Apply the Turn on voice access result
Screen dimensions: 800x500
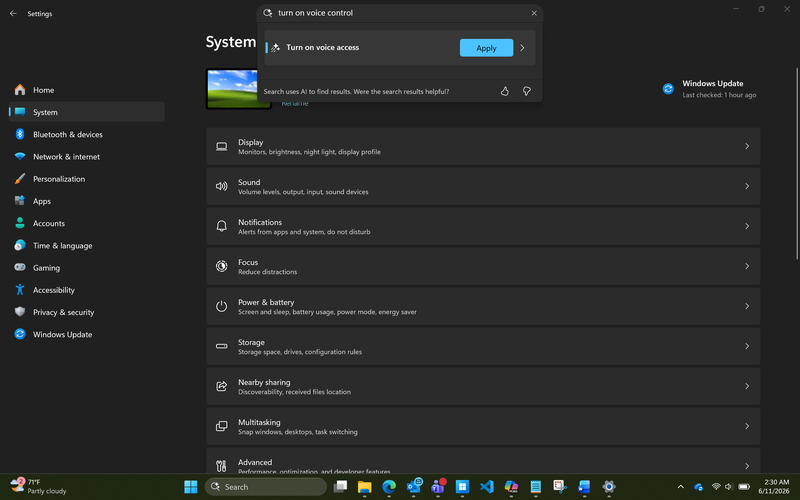pyautogui.click(x=486, y=48)
